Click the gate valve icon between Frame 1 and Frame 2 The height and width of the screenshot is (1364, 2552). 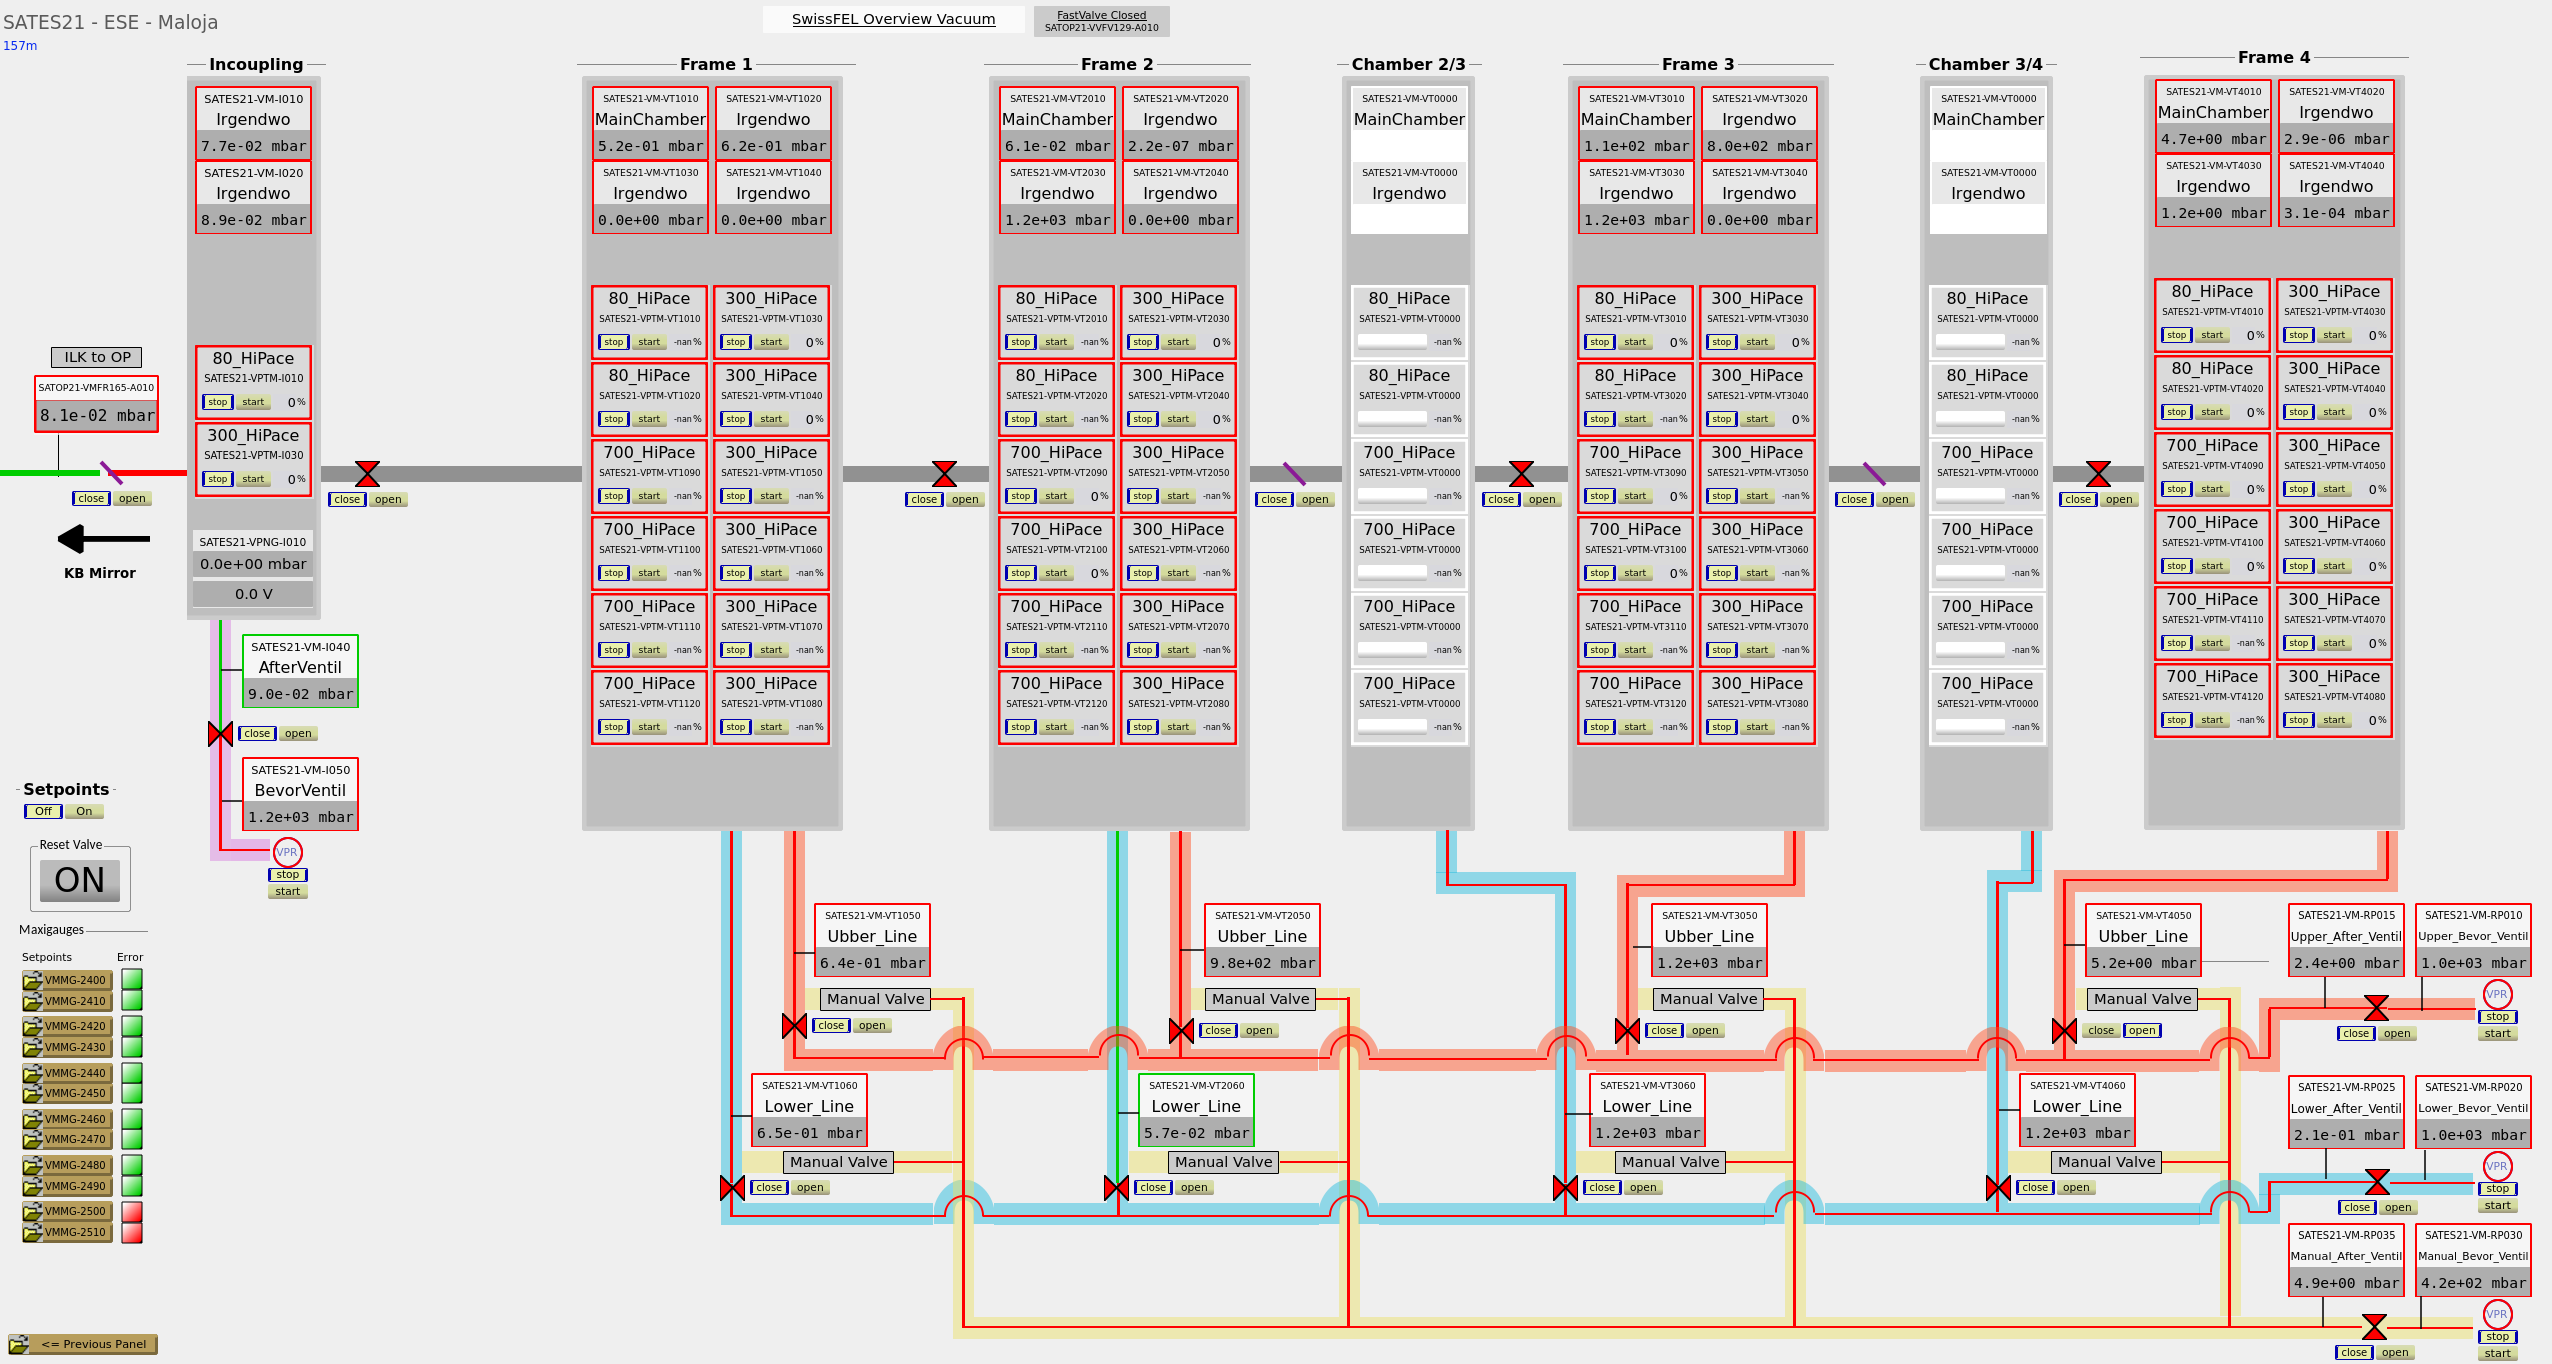944,474
